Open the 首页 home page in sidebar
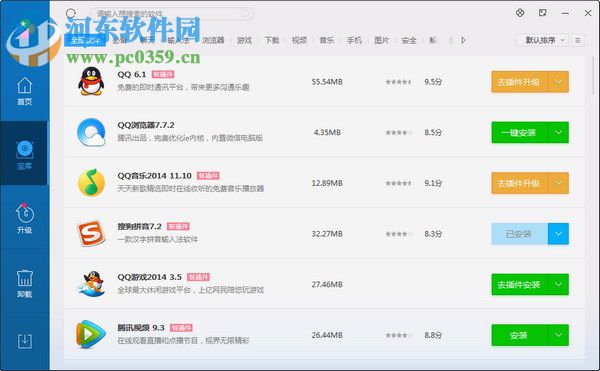 [x=24, y=91]
